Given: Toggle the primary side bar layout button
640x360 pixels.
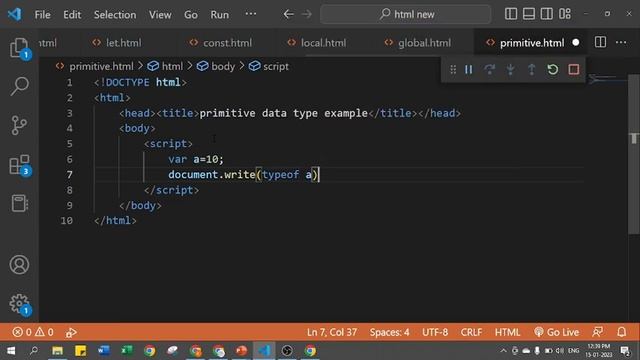Looking at the screenshot, I should pos(511,14).
